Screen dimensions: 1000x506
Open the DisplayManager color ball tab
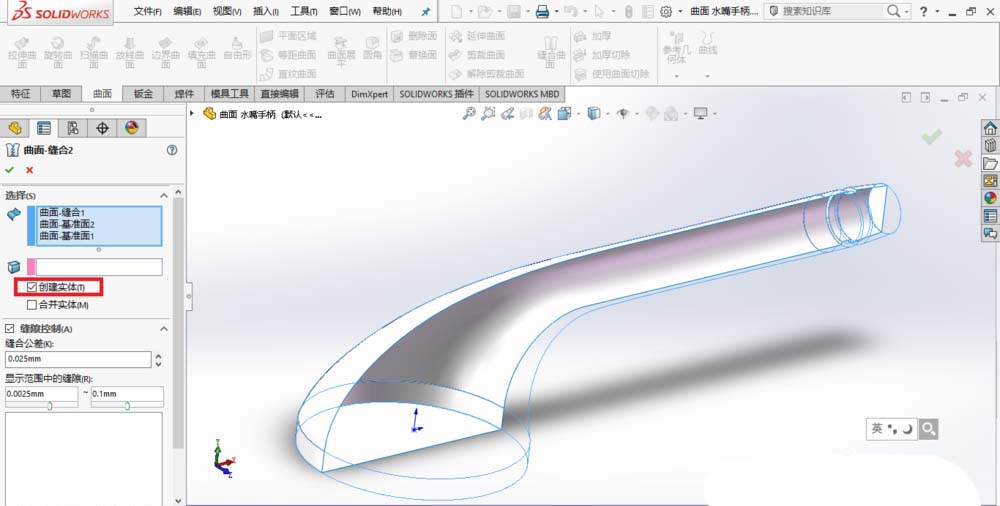131,128
